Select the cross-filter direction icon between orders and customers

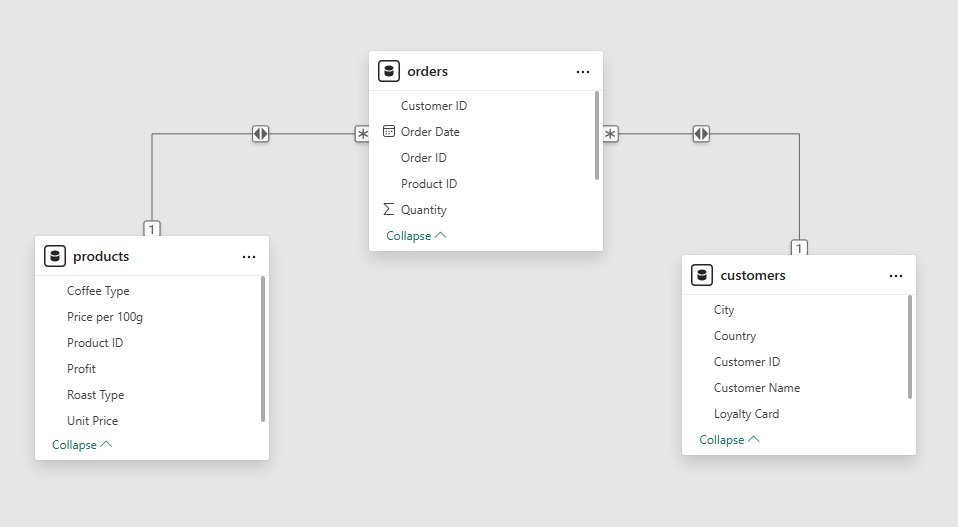click(x=701, y=134)
